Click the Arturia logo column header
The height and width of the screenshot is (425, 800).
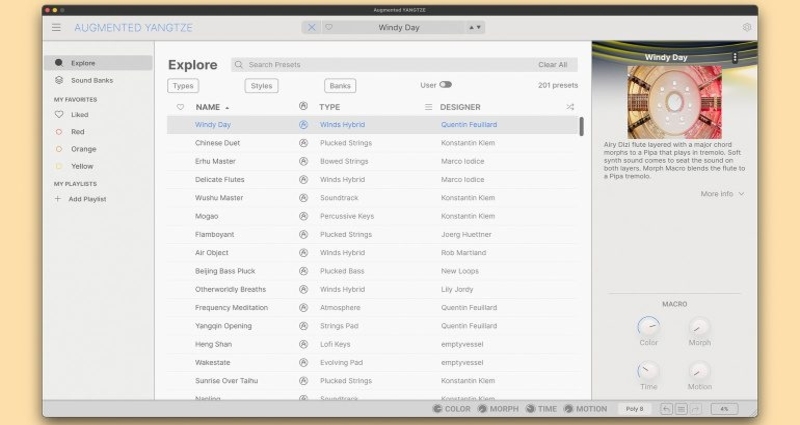[x=303, y=106]
